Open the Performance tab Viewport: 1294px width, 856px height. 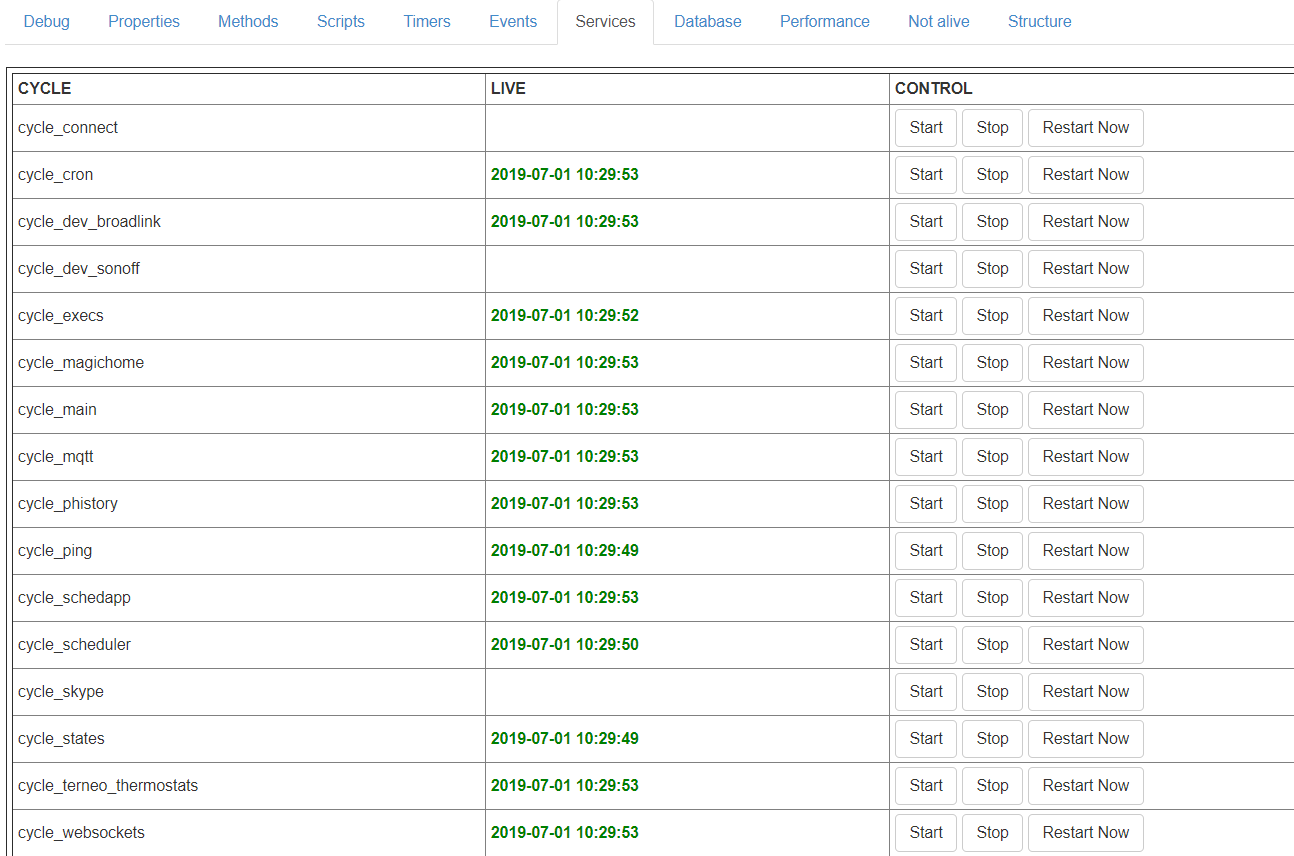coord(825,21)
